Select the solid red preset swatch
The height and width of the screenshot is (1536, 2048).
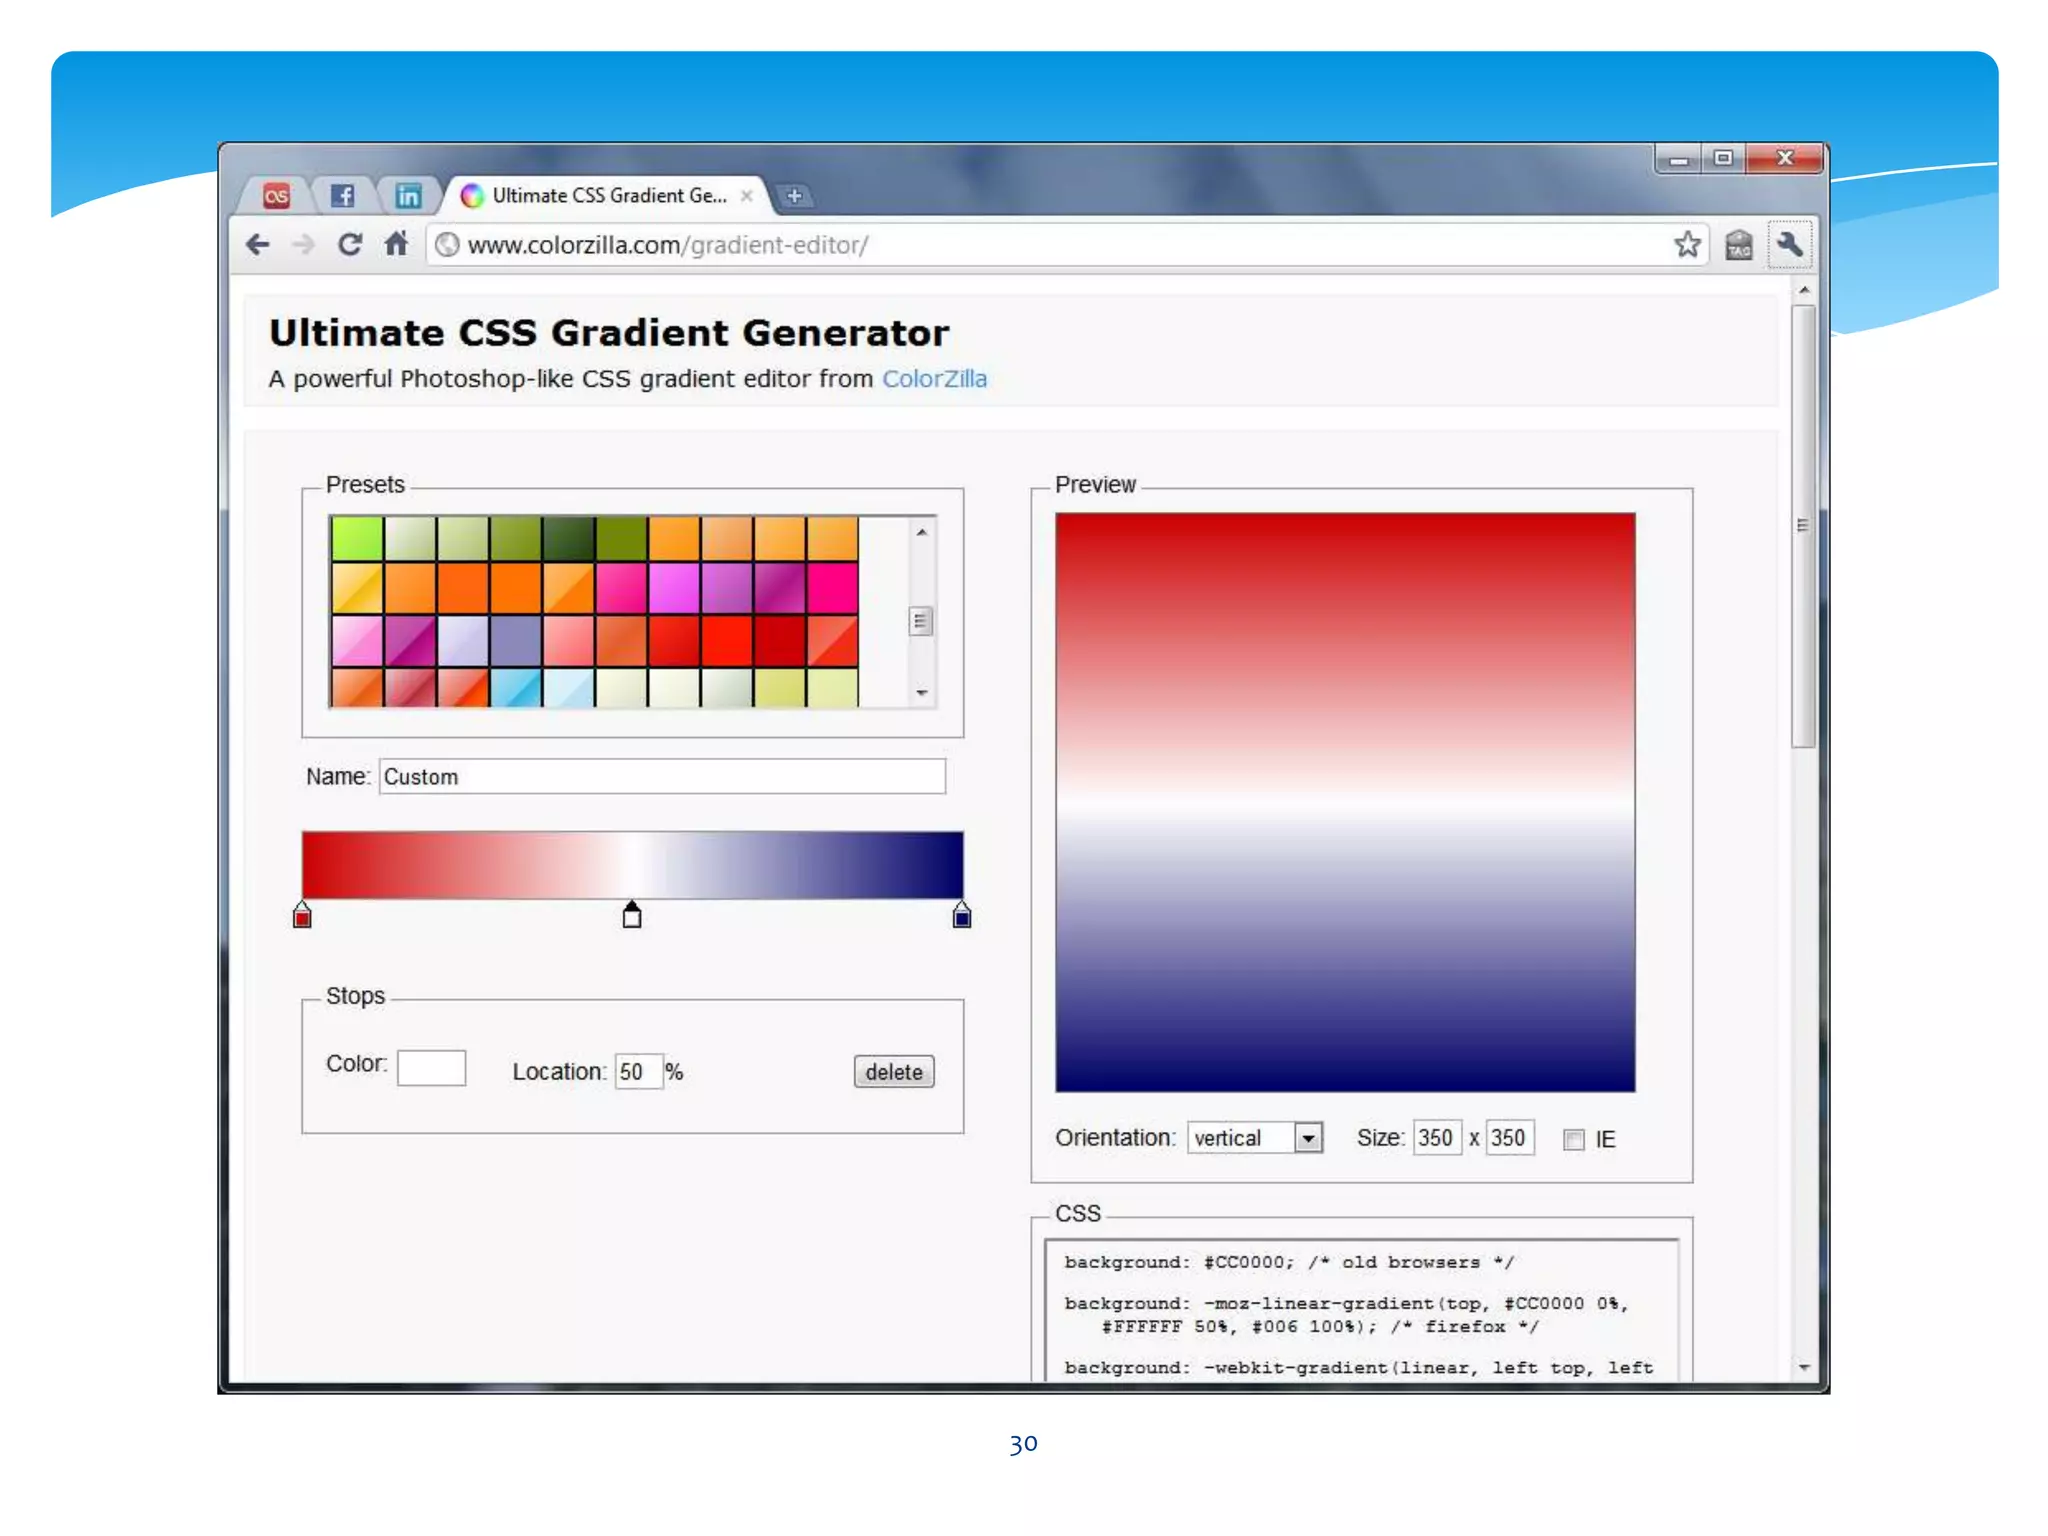tap(727, 640)
